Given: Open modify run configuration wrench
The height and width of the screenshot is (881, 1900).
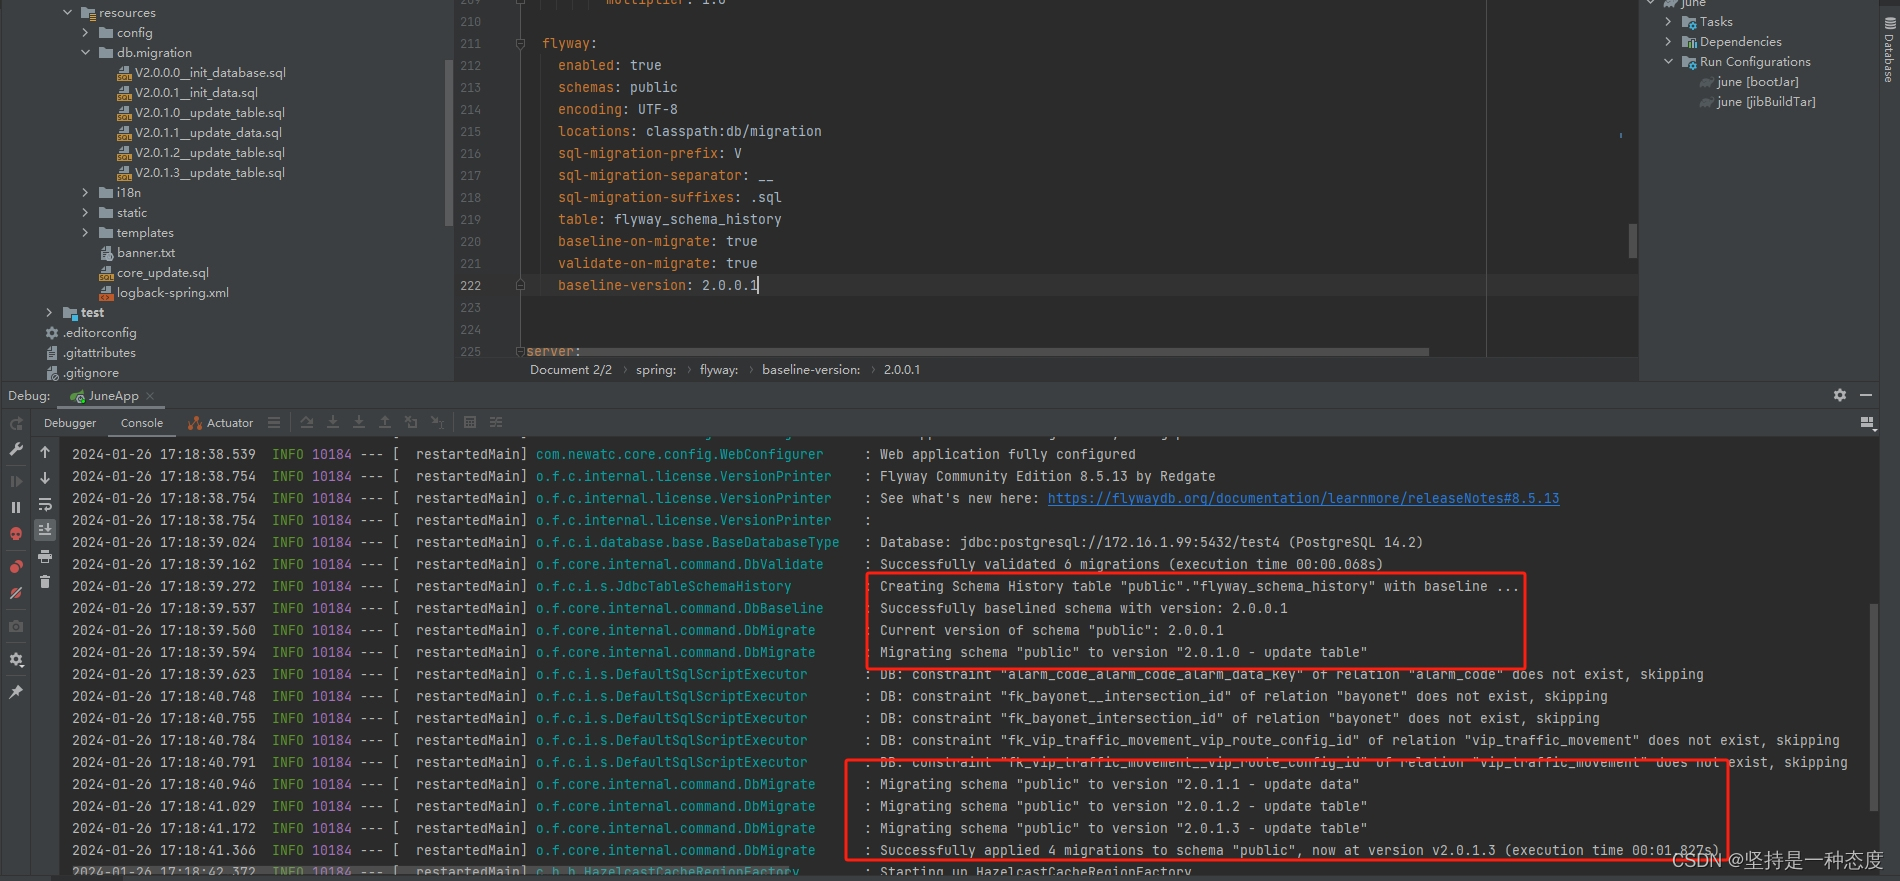Looking at the screenshot, I should tap(16, 450).
